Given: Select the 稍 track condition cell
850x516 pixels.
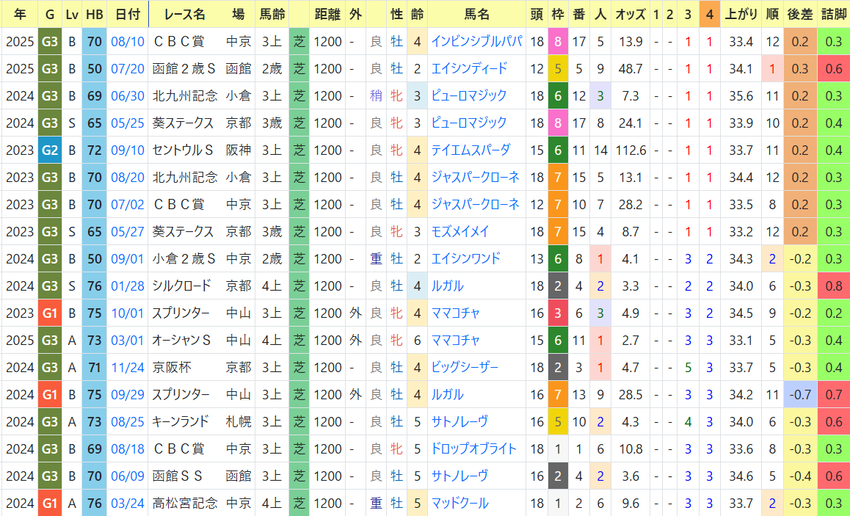Looking at the screenshot, I should (376, 96).
